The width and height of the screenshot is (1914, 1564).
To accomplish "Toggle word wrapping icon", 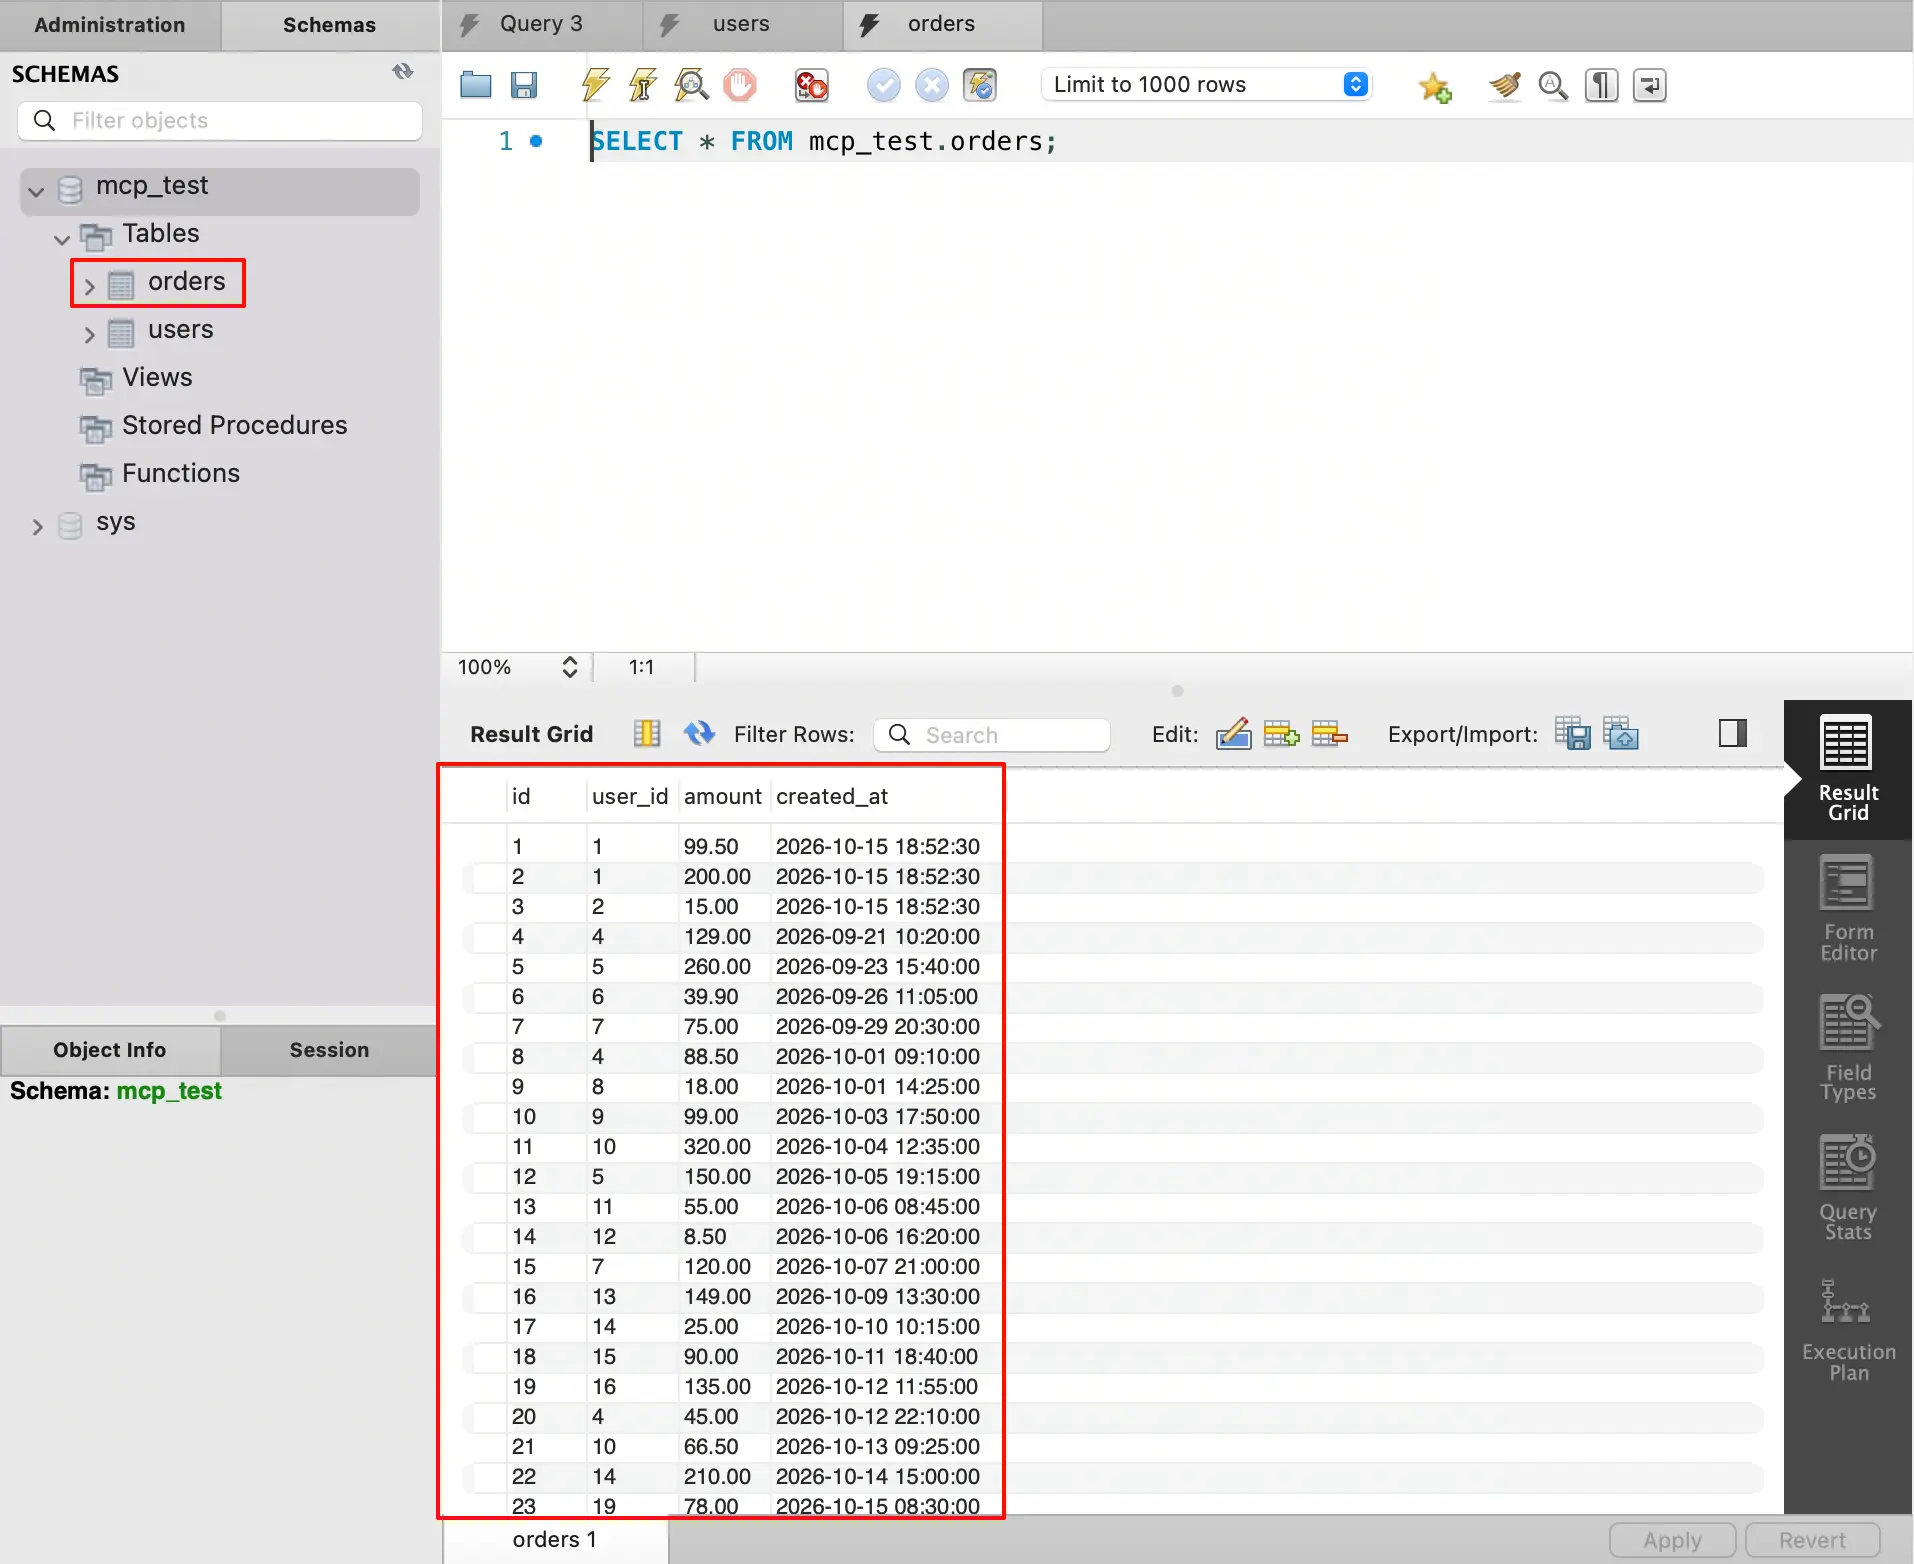I will click(1649, 85).
